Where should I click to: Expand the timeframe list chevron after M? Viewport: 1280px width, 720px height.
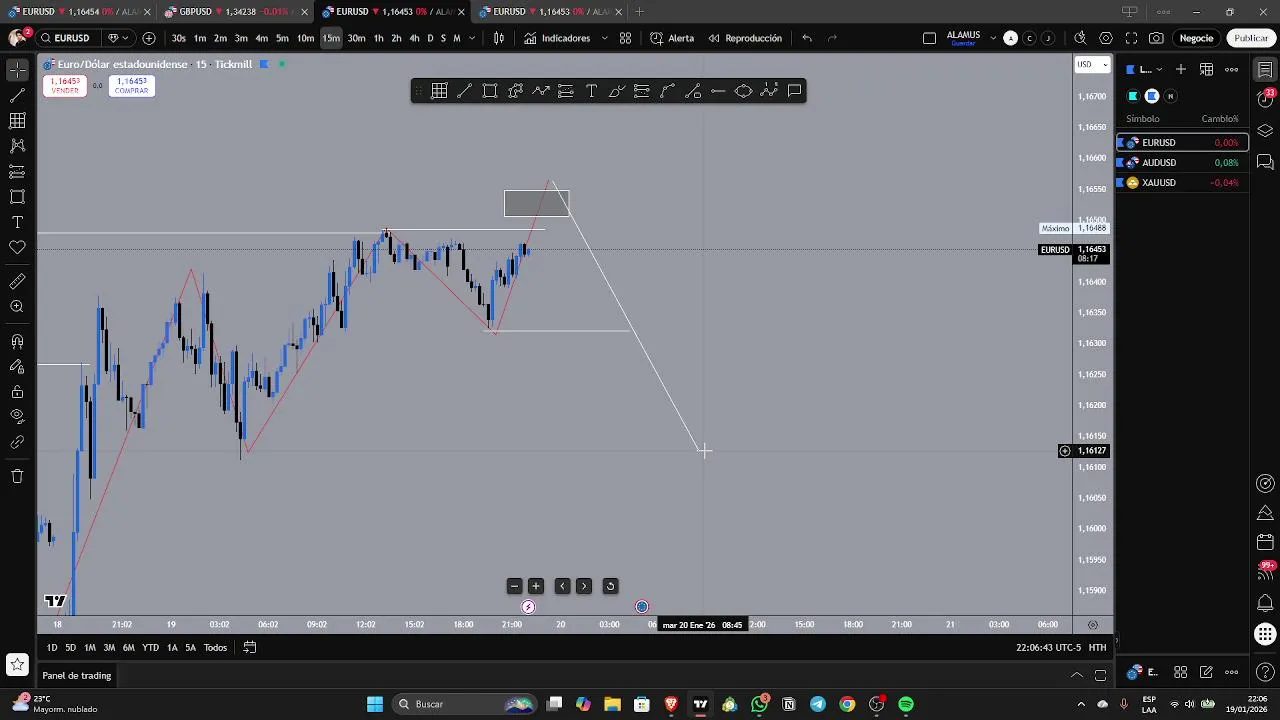point(471,38)
